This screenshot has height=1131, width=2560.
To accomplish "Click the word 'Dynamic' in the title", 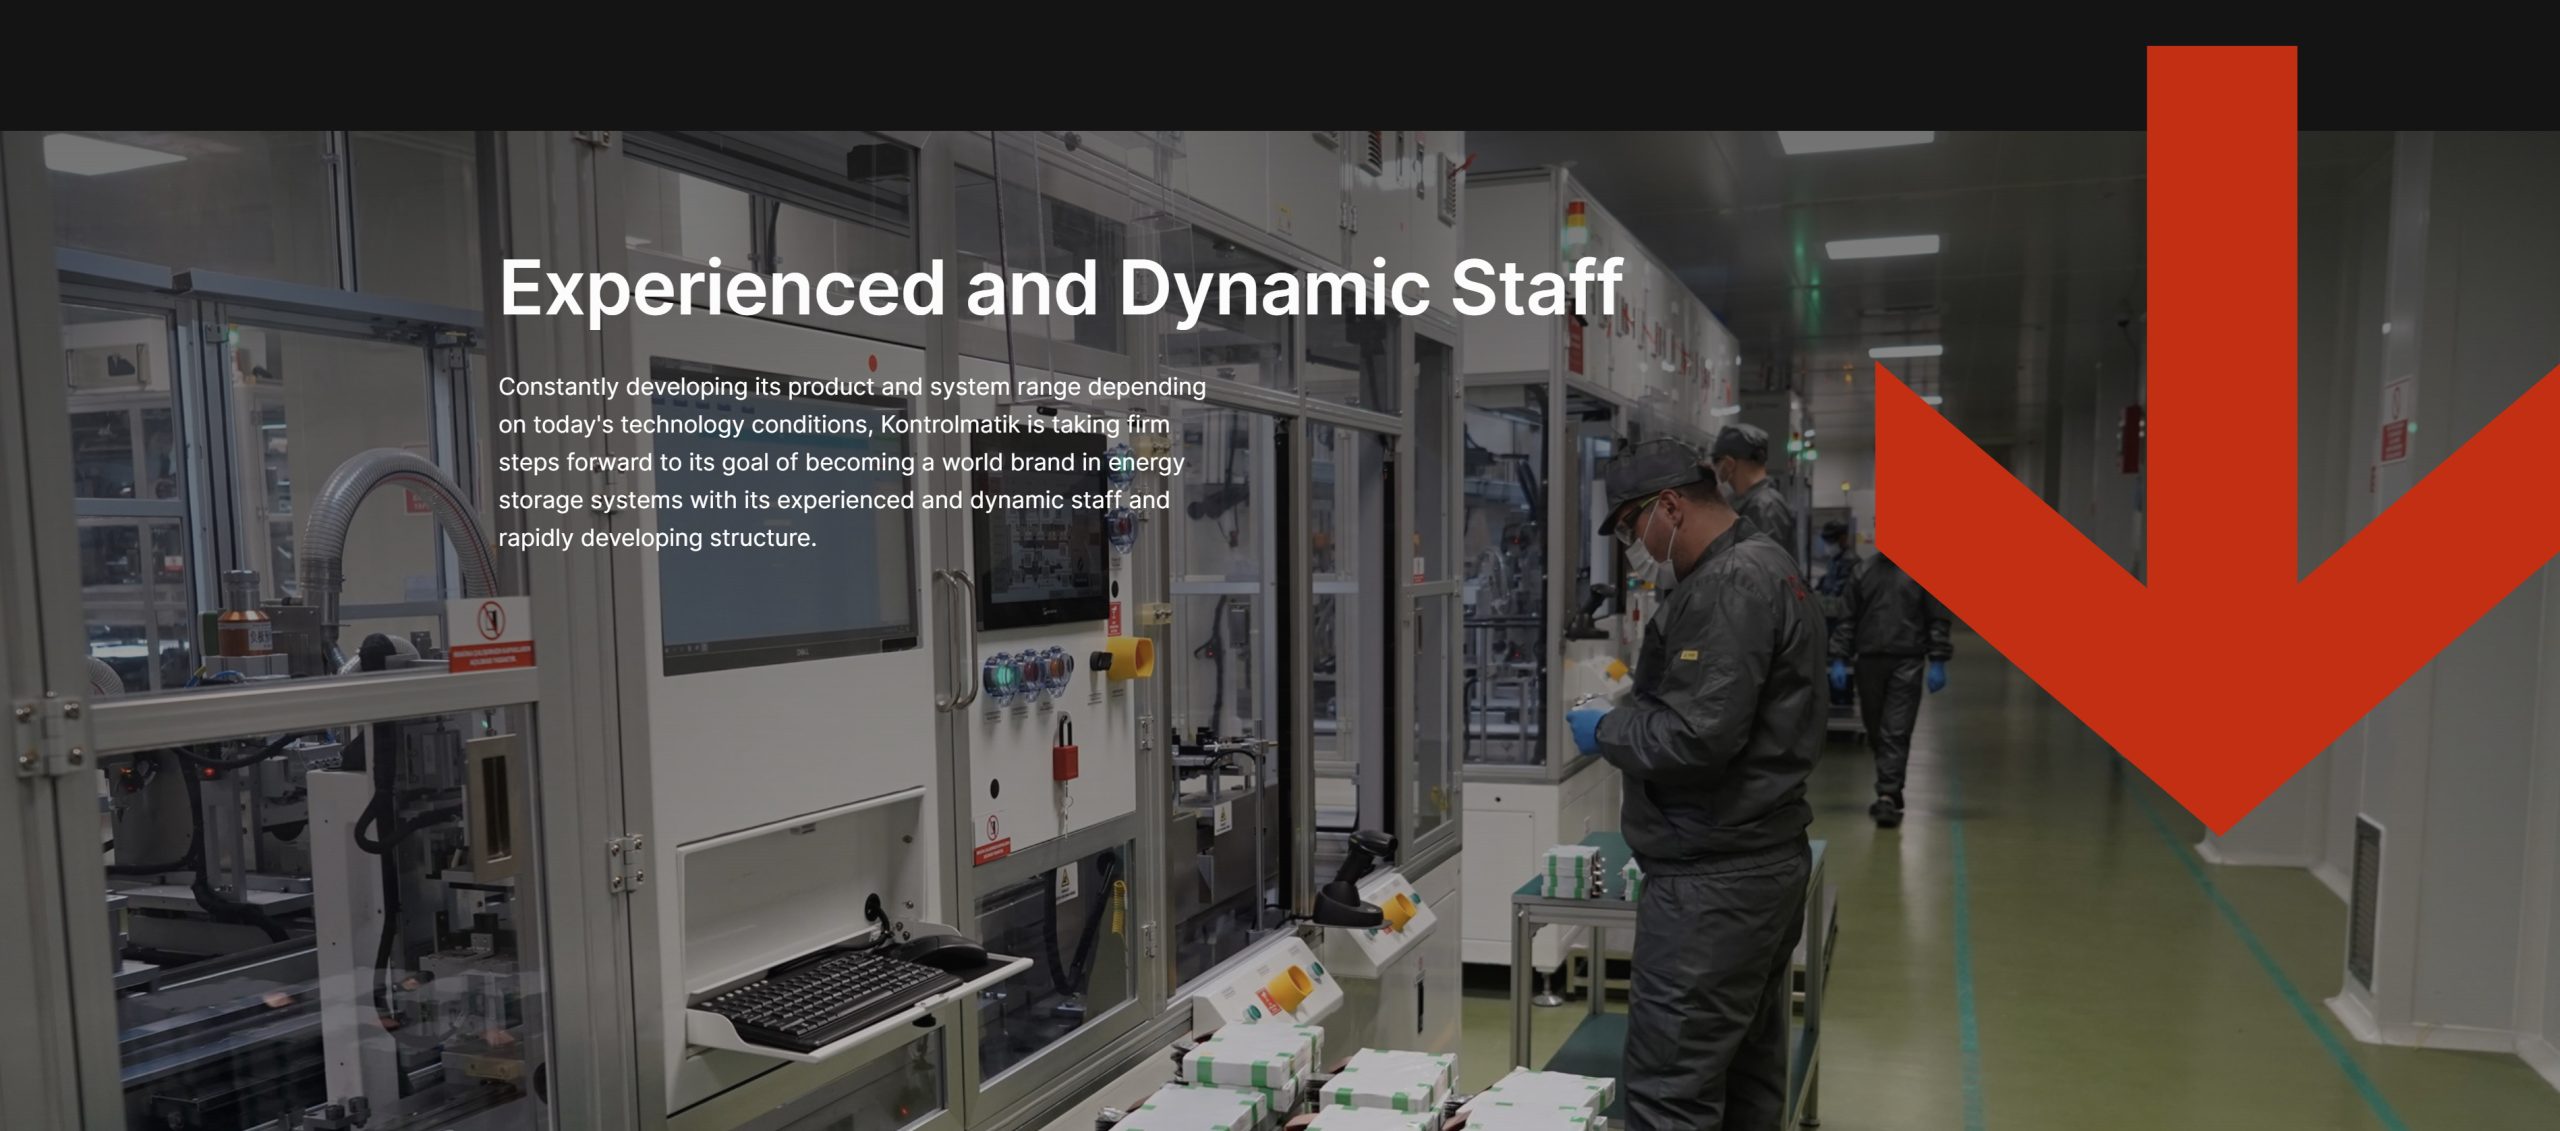I will click(1274, 288).
